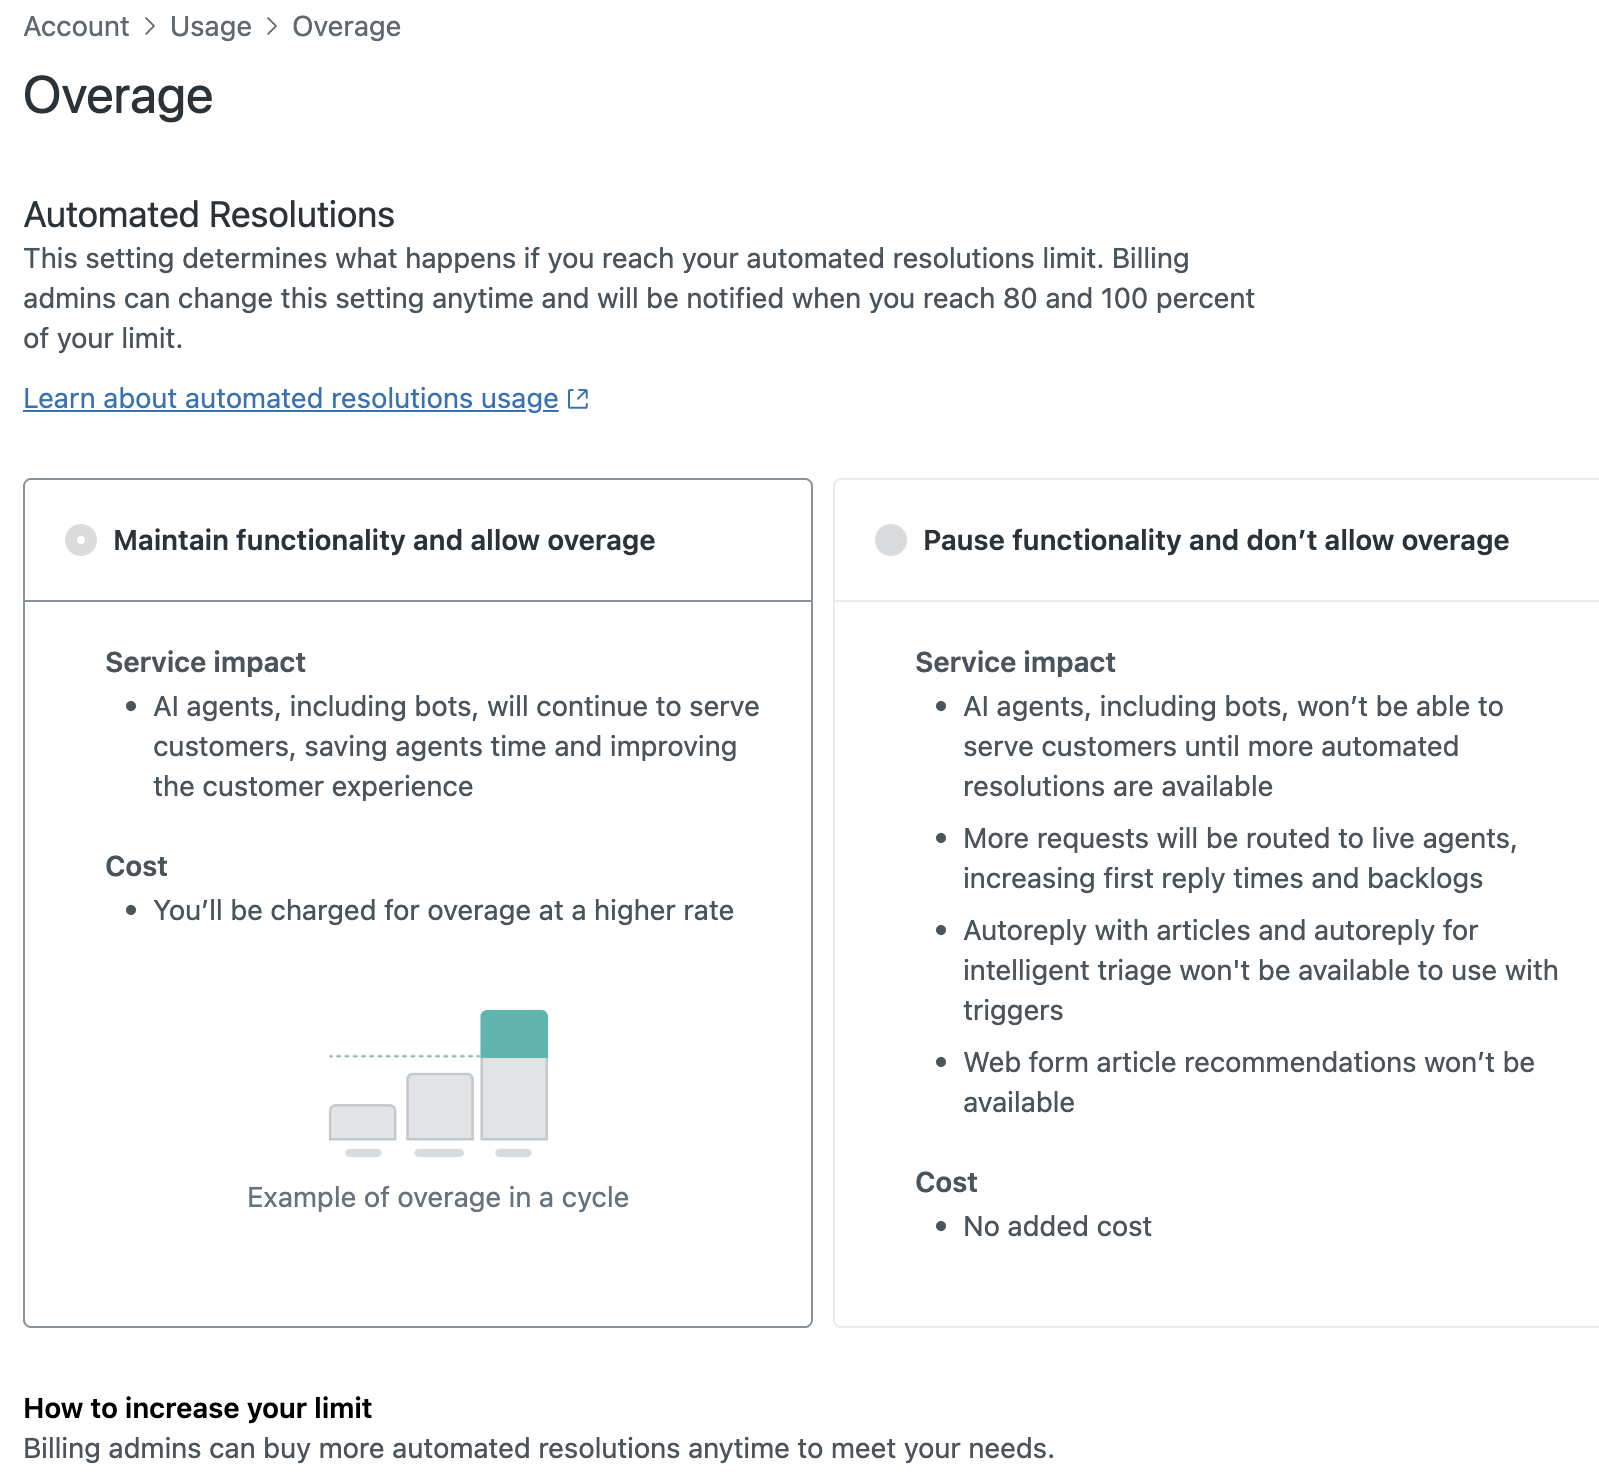Click the Pause functionality and don't allow overage label
Image resolution: width=1599 pixels, height=1477 pixels.
[x=1216, y=540]
